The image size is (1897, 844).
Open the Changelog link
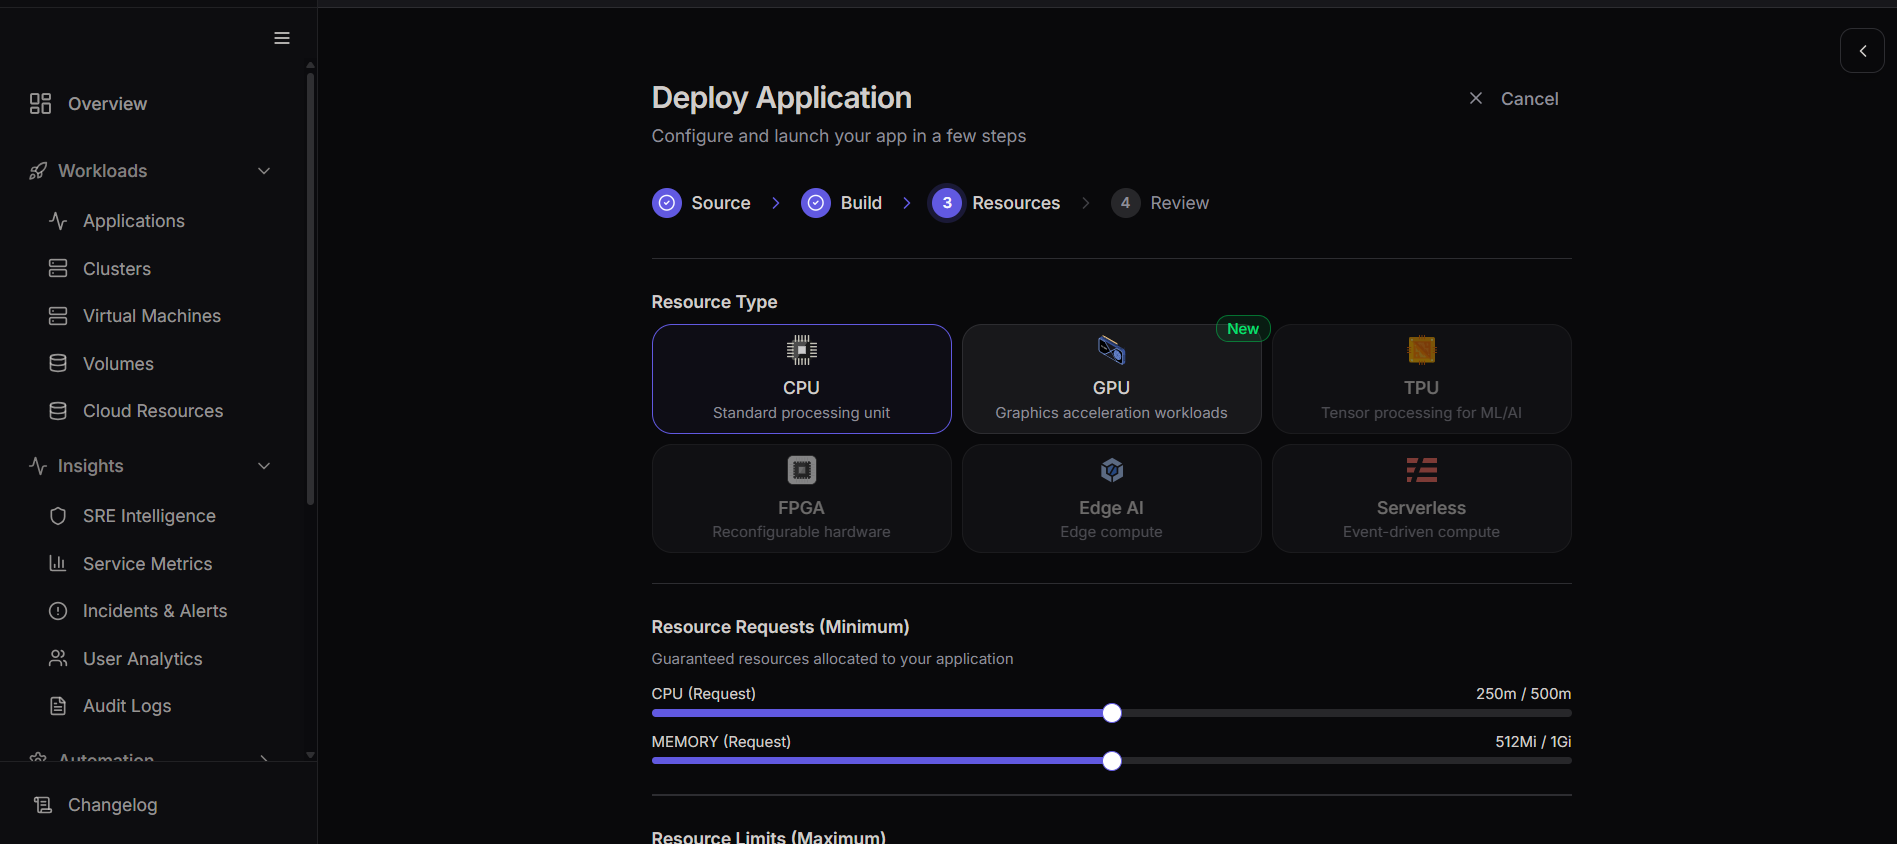click(112, 805)
